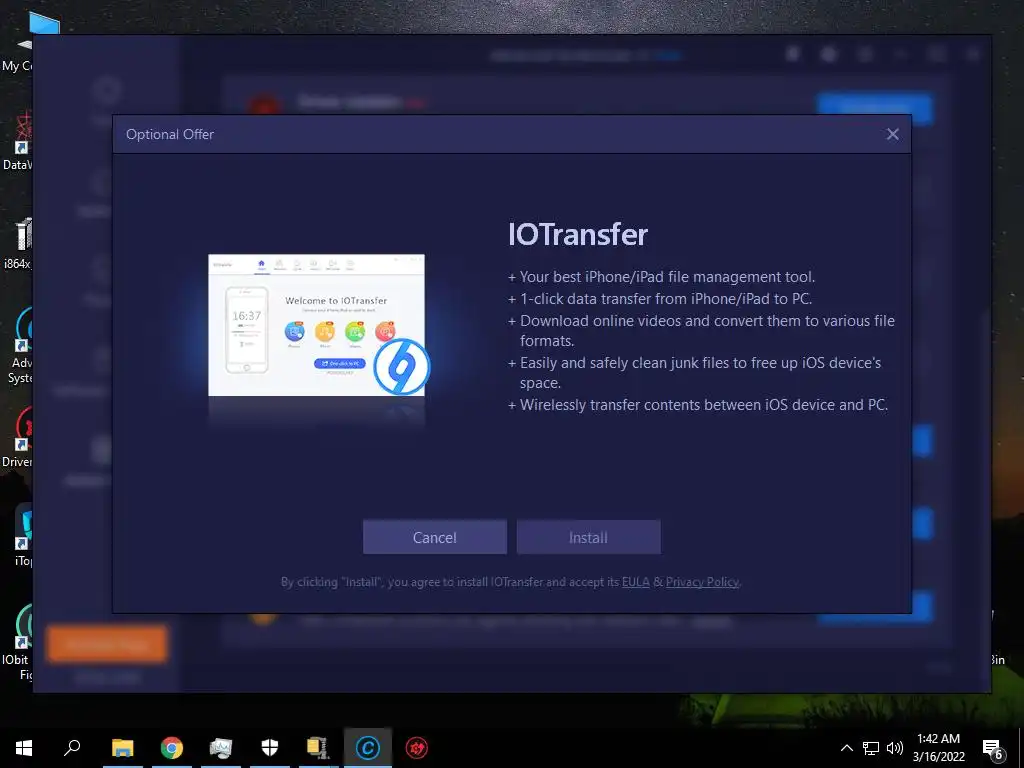Close the Optional Offer dialog
Image resolution: width=1024 pixels, height=768 pixels.
pyautogui.click(x=892, y=134)
